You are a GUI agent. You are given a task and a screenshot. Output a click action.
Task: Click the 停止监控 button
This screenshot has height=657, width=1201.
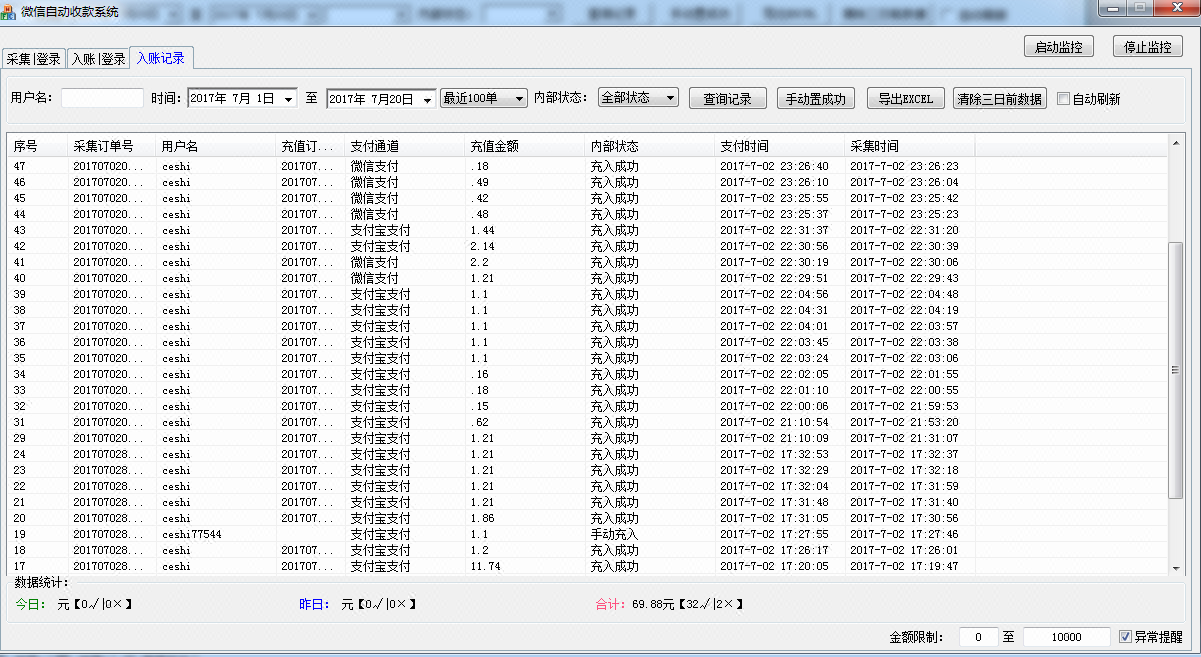pos(1148,47)
